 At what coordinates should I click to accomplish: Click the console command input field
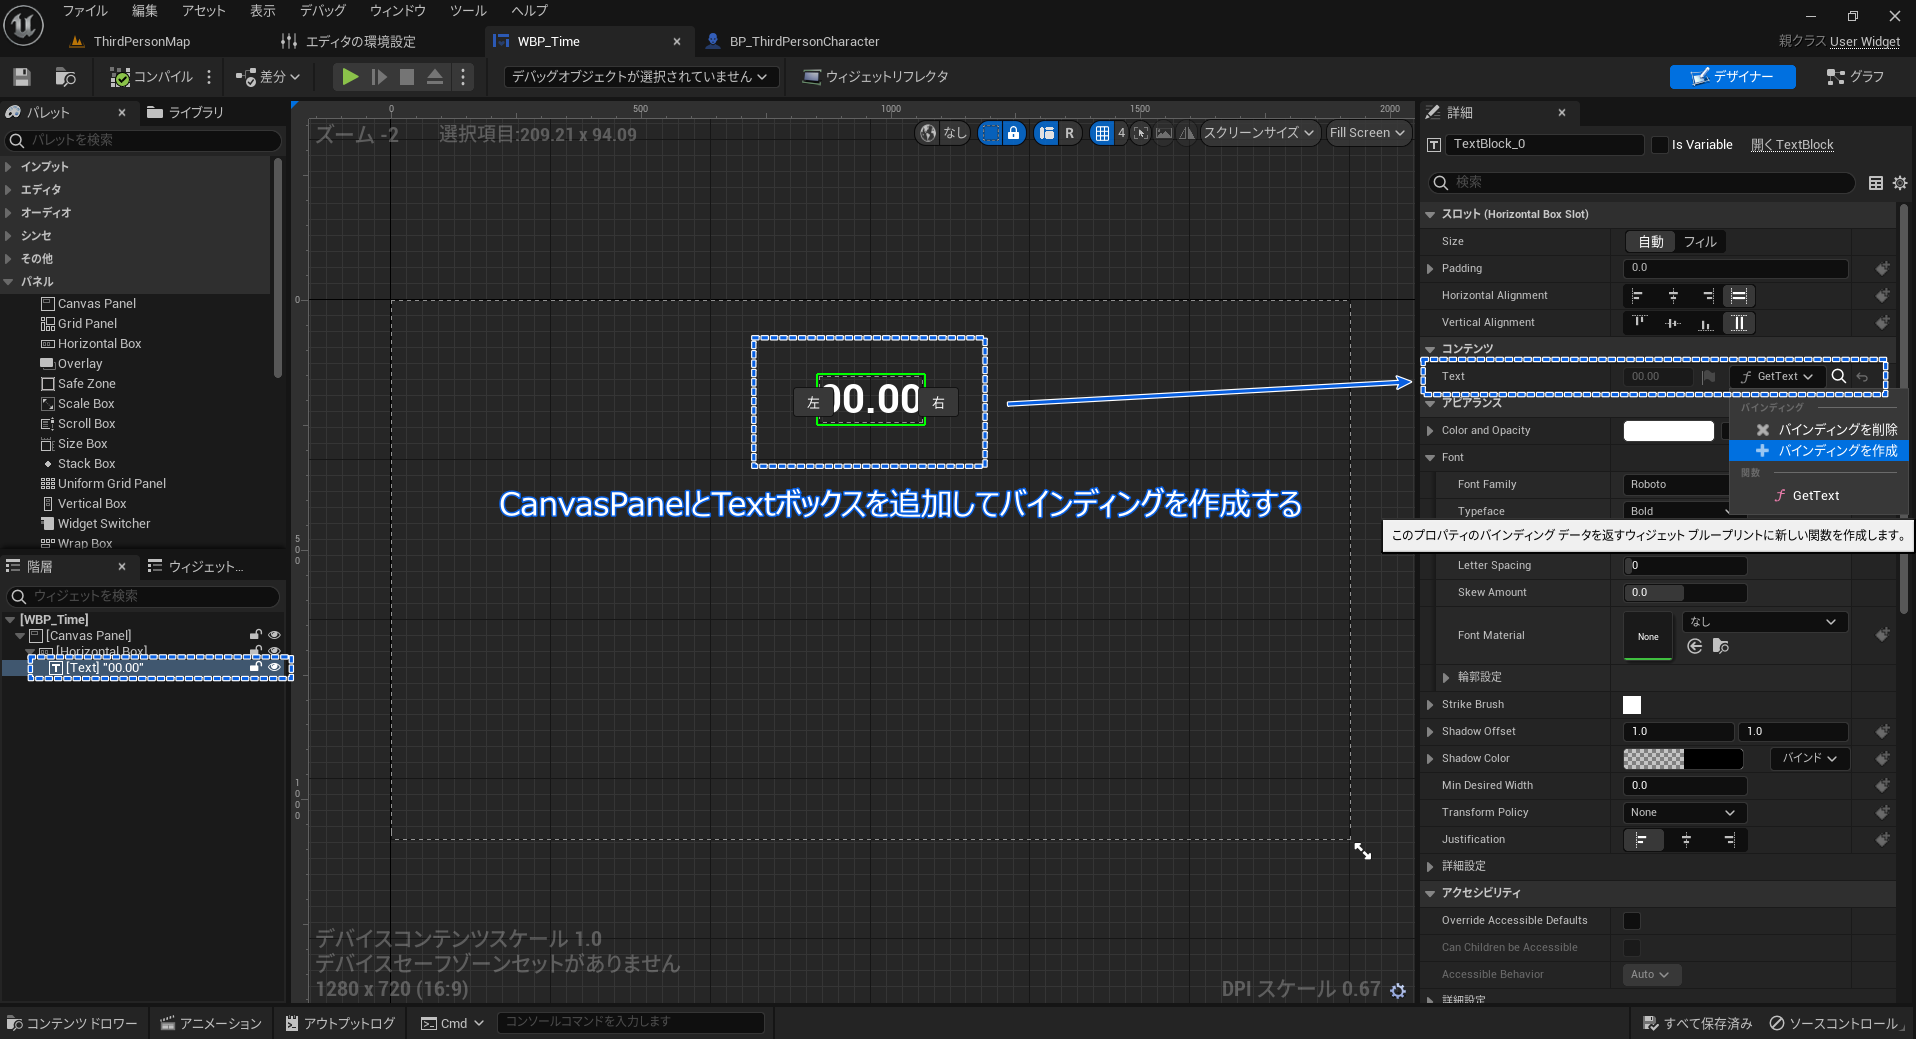point(631,1022)
